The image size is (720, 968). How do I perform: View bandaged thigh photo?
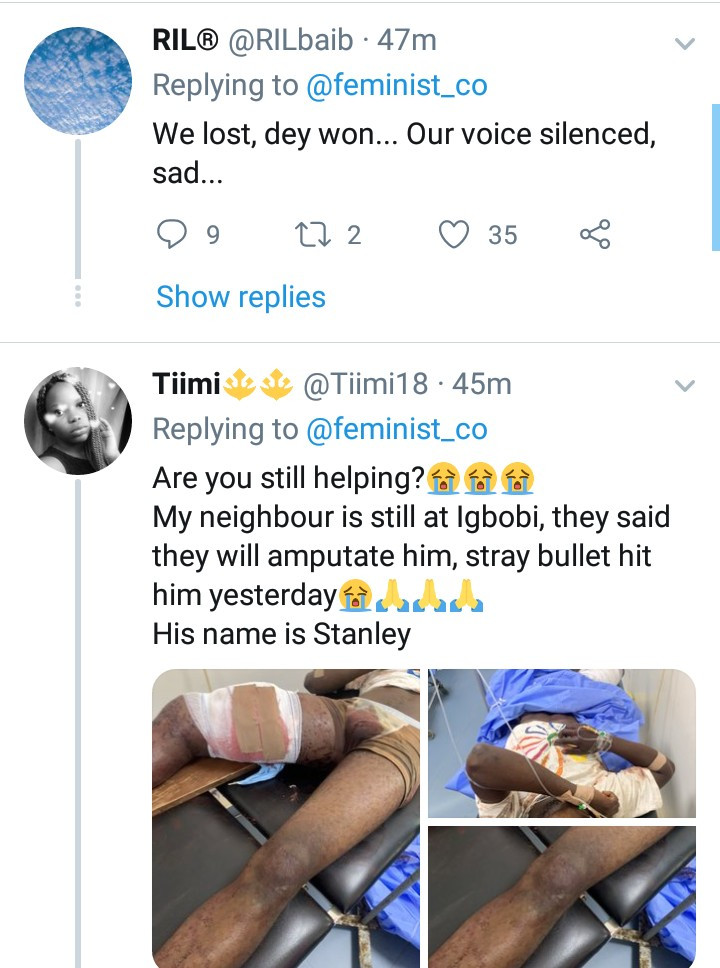point(286,819)
